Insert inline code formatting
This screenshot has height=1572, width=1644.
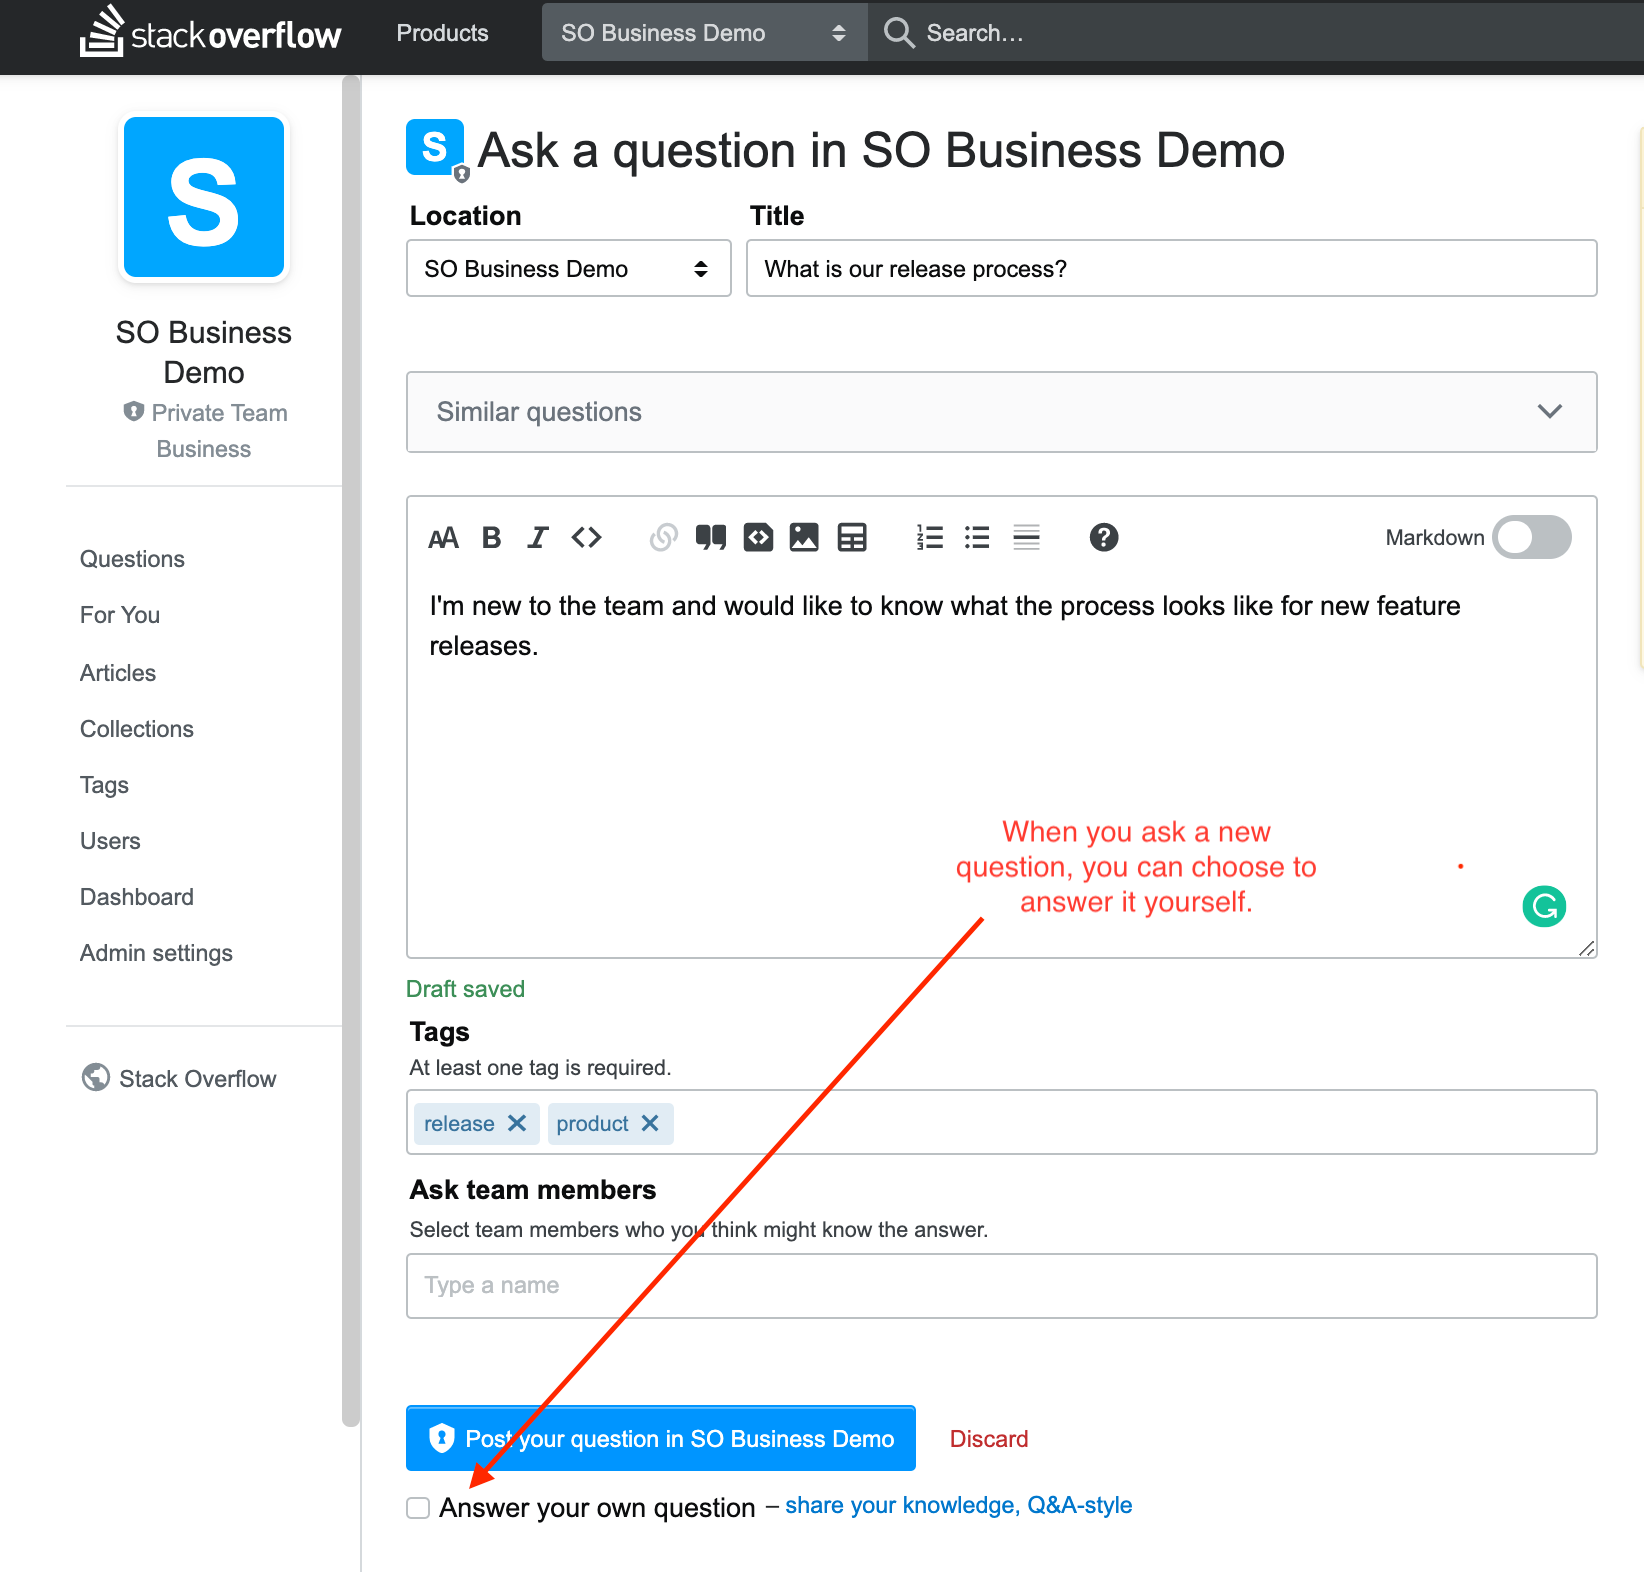586,538
